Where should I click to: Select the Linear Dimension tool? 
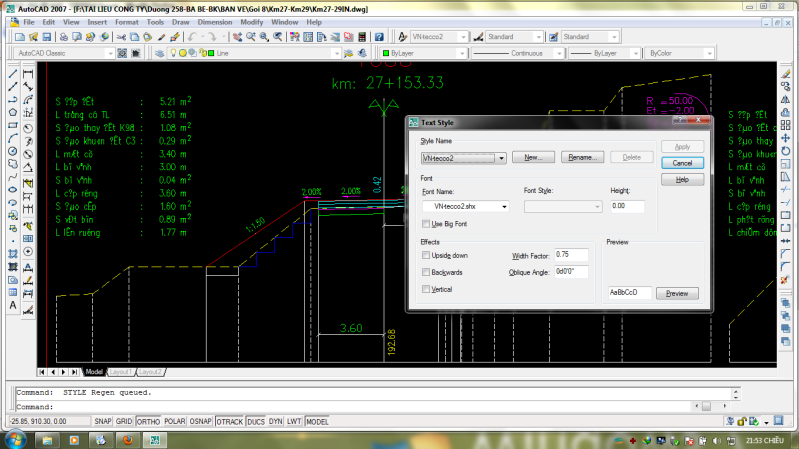point(28,74)
